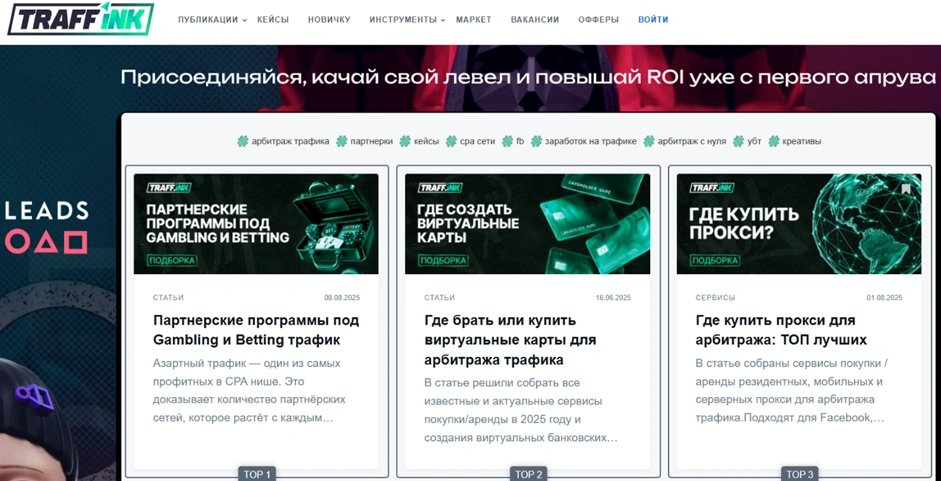Click the virtual cards article banner image
This screenshot has height=481, width=941.
point(527,224)
